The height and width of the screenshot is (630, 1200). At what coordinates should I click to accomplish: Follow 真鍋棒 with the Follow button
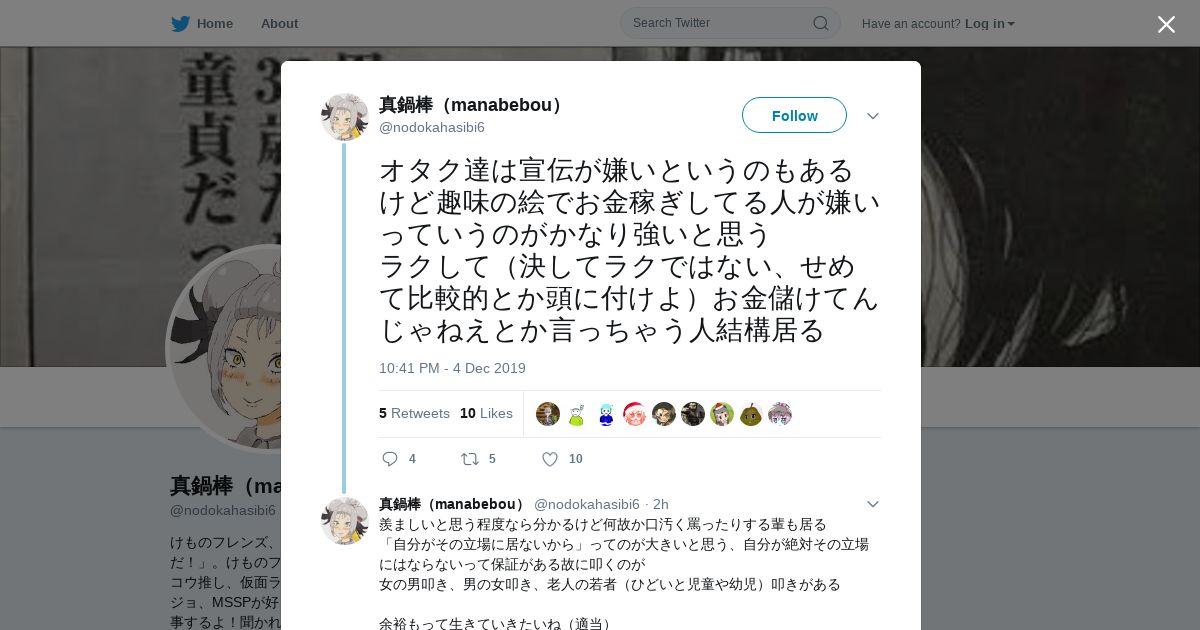(x=794, y=115)
